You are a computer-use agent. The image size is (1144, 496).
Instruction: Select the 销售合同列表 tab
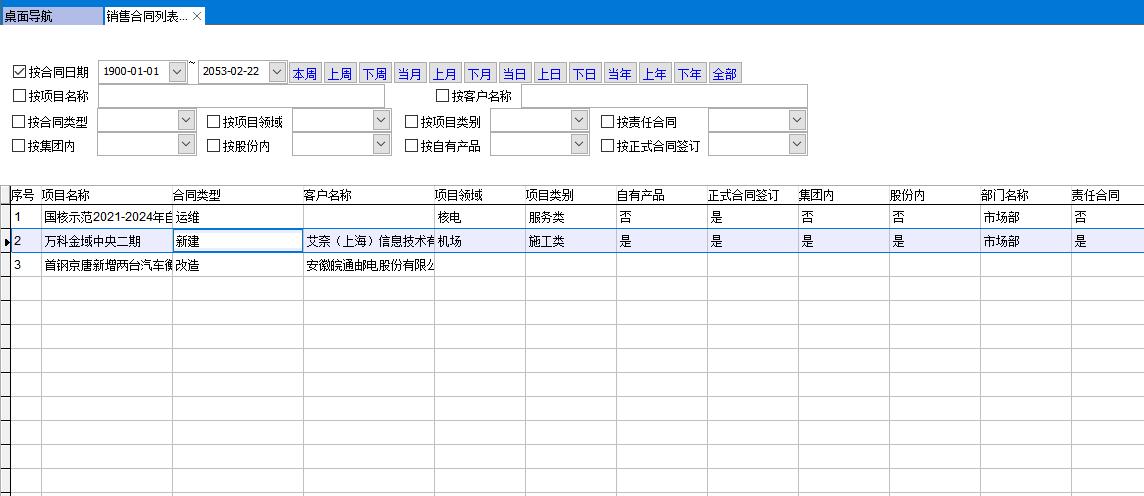click(146, 16)
